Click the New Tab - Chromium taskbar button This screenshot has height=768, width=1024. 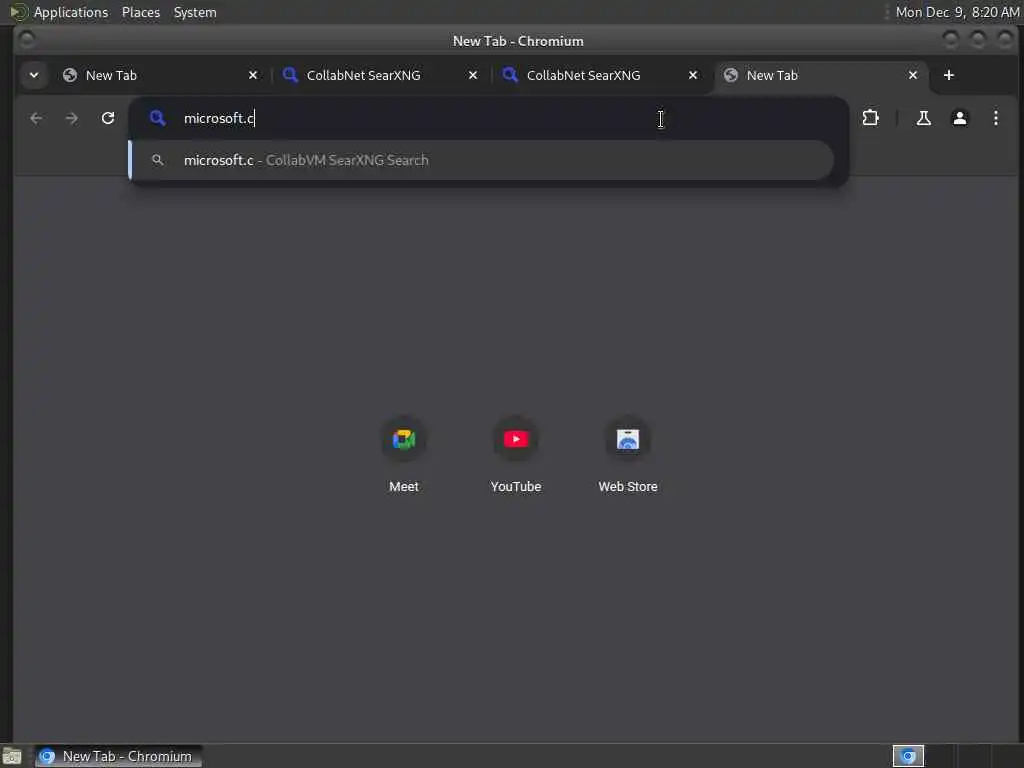pos(118,756)
